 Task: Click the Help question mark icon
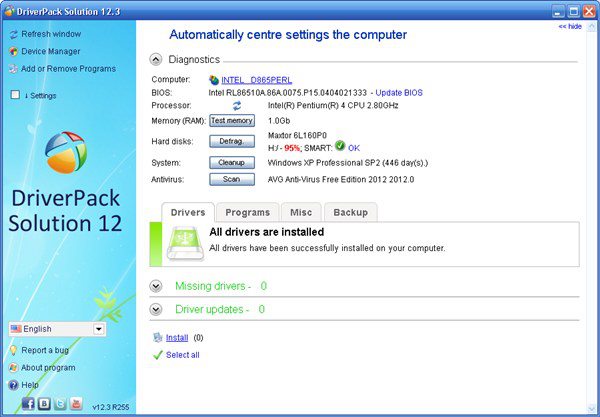tap(13, 385)
